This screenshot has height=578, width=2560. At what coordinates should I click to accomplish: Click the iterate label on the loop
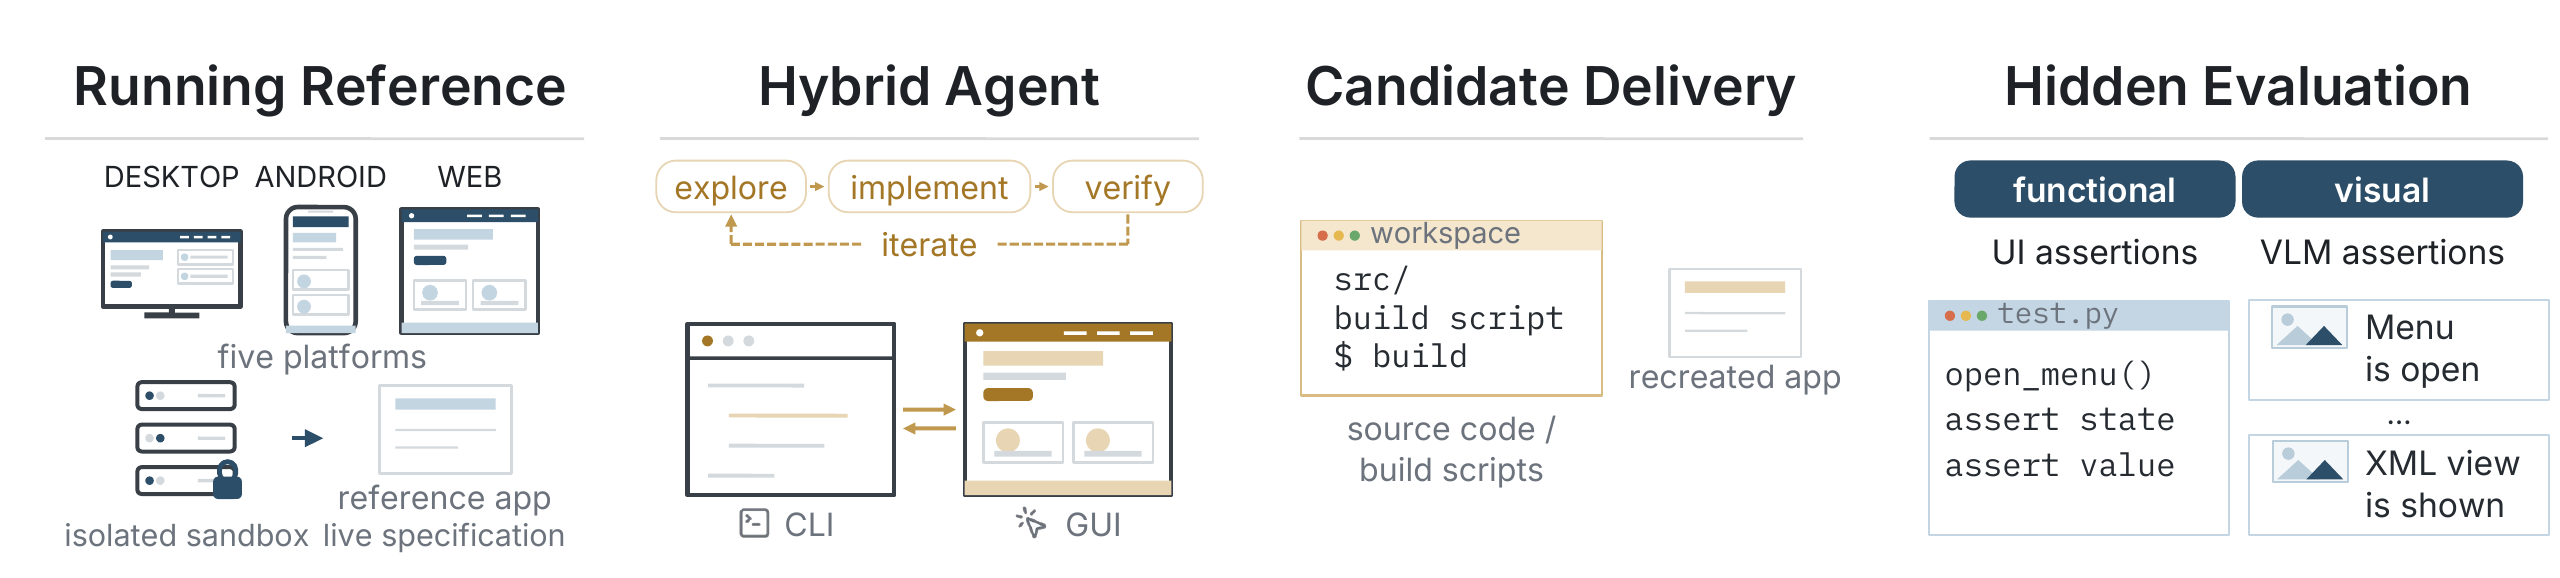[929, 244]
